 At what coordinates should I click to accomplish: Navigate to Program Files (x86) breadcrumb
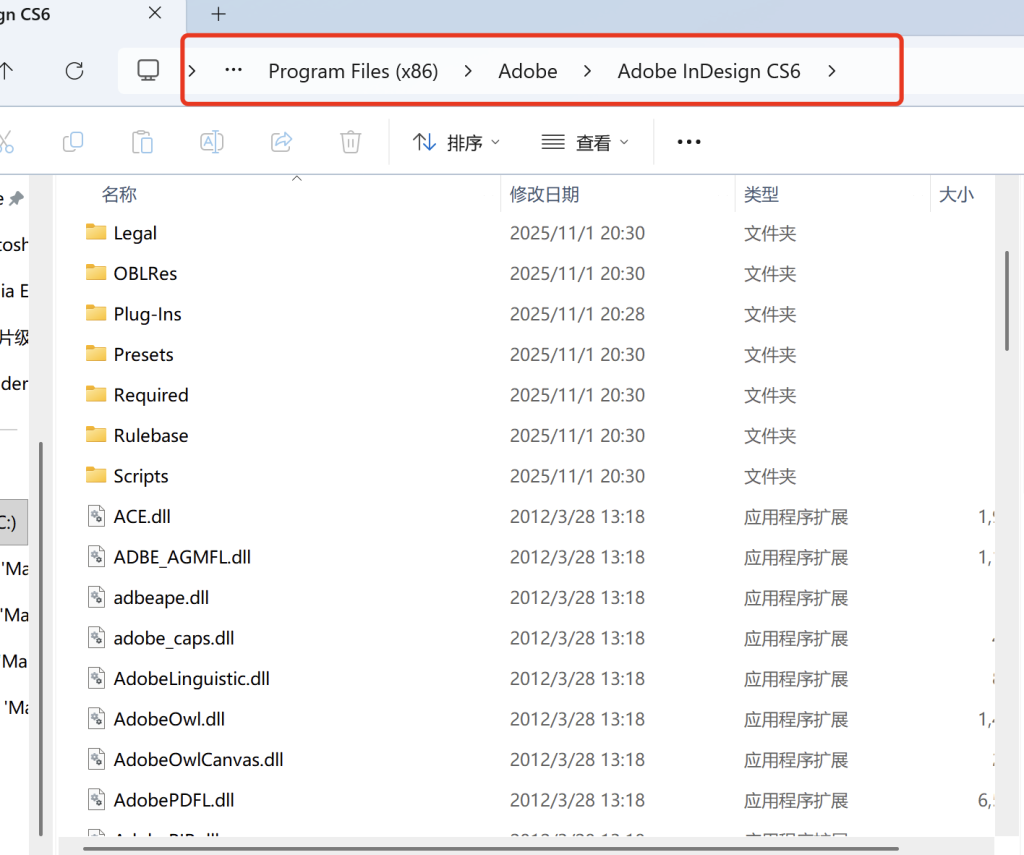pos(353,71)
